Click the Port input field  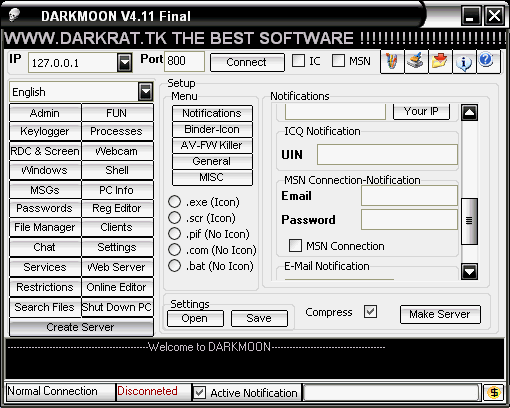(x=184, y=61)
